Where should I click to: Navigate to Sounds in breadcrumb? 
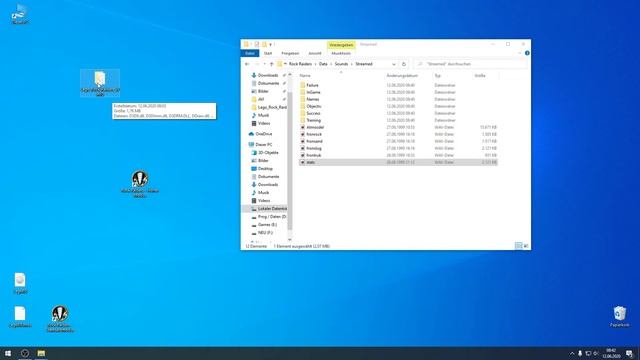click(x=341, y=64)
